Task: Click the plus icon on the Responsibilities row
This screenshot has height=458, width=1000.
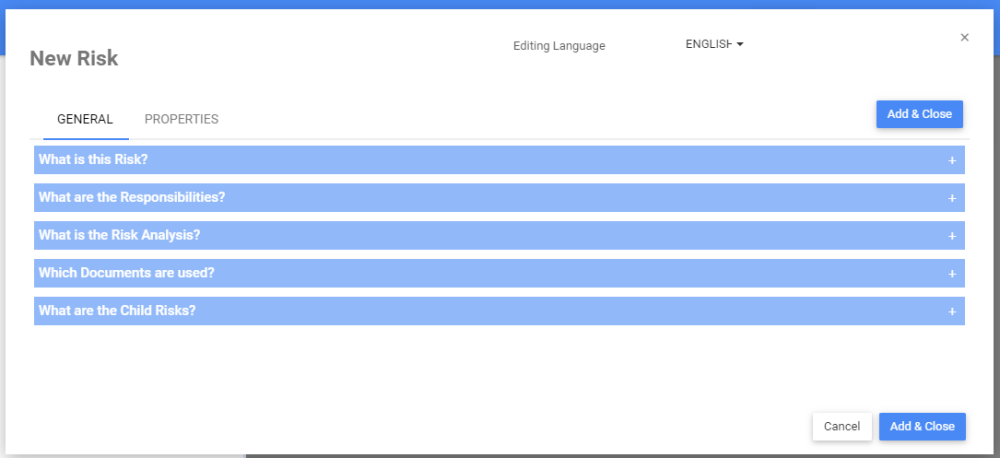Action: coord(952,198)
